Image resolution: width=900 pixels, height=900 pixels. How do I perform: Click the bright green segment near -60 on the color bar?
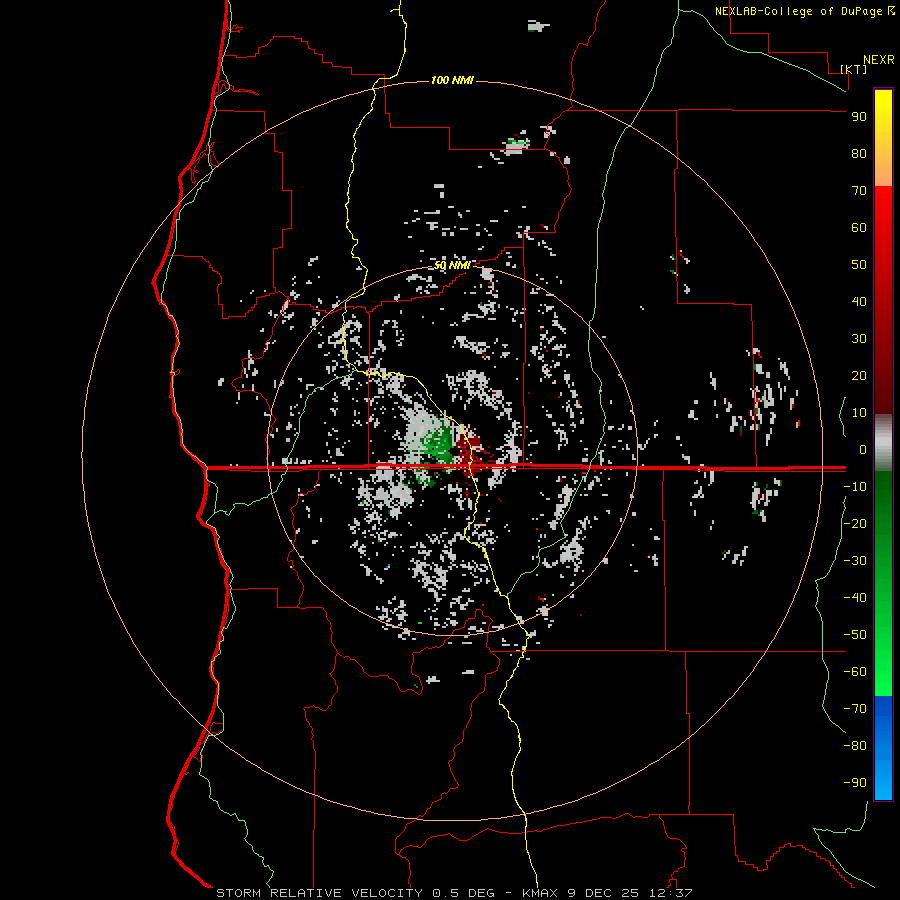[883, 672]
